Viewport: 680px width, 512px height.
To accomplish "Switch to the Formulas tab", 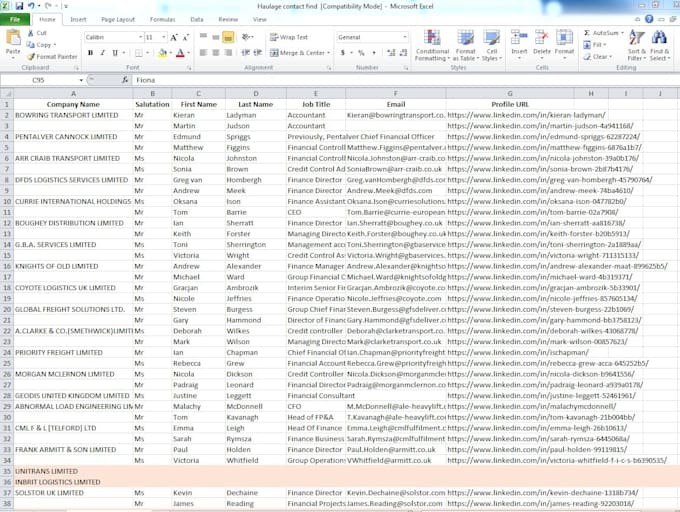I will coord(163,20).
